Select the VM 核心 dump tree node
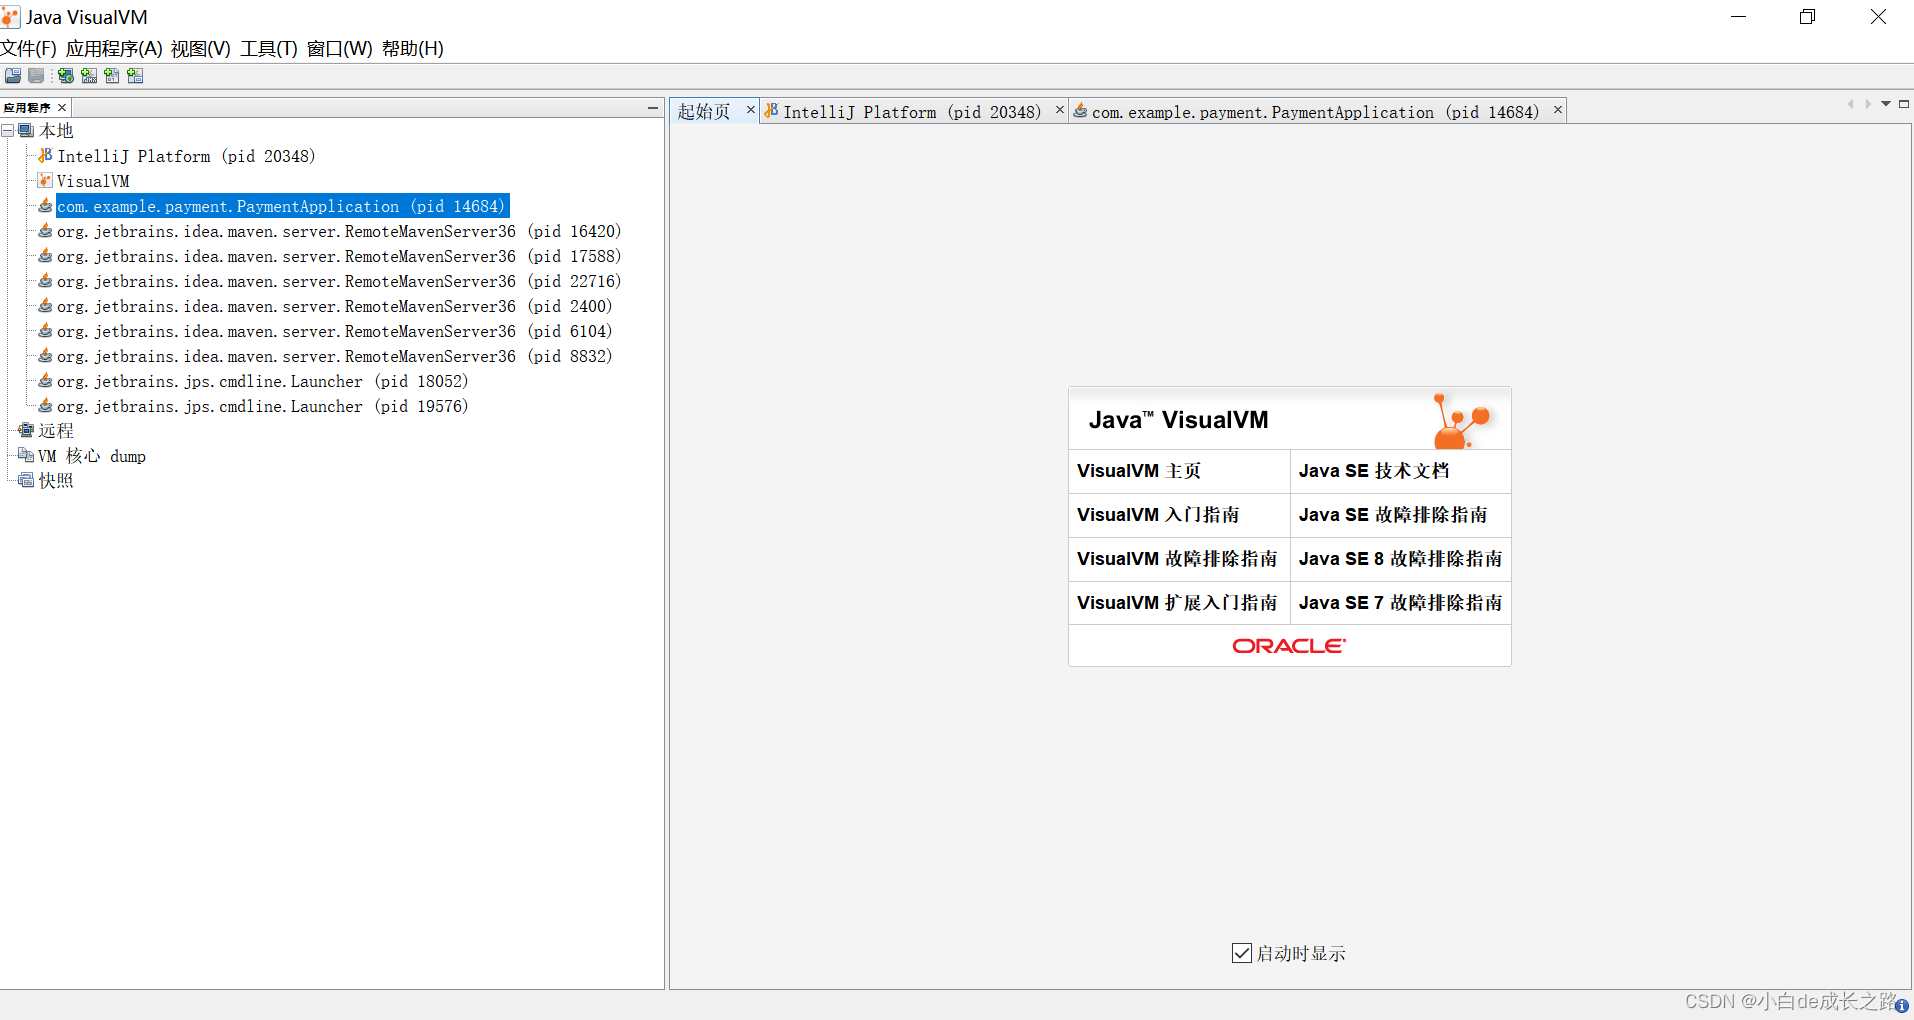Image resolution: width=1914 pixels, height=1020 pixels. pyautogui.click(x=92, y=456)
